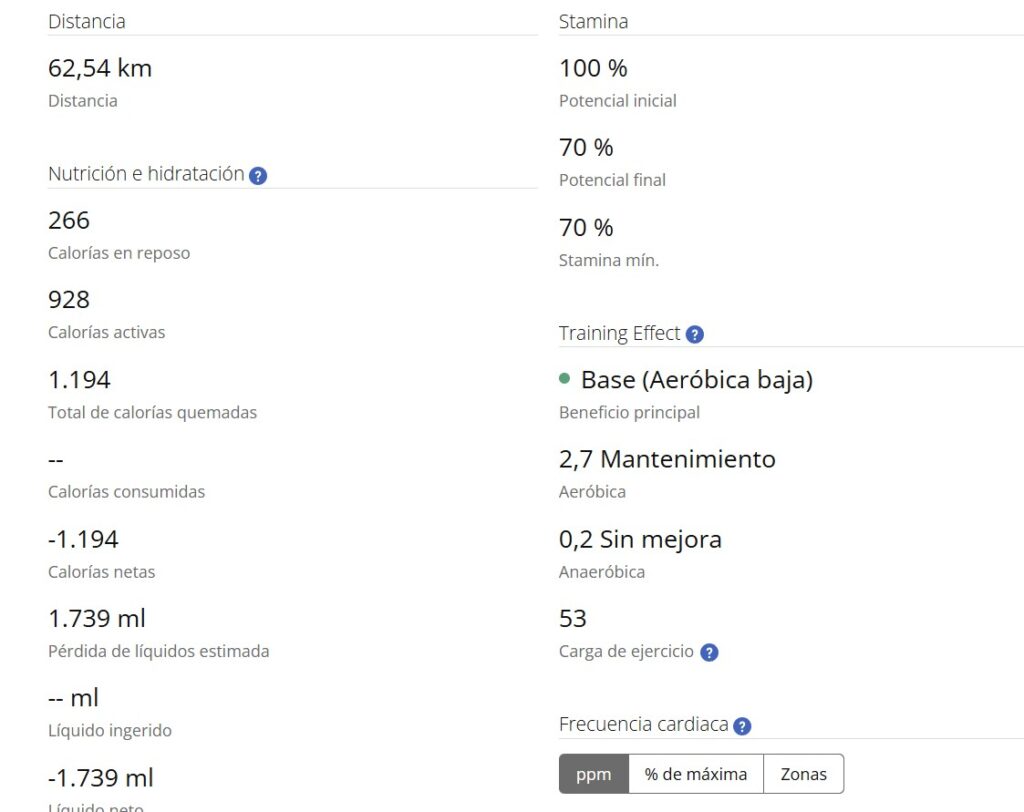
Task: Click the 1.739 ml estimated fluid loss
Action: tap(97, 618)
